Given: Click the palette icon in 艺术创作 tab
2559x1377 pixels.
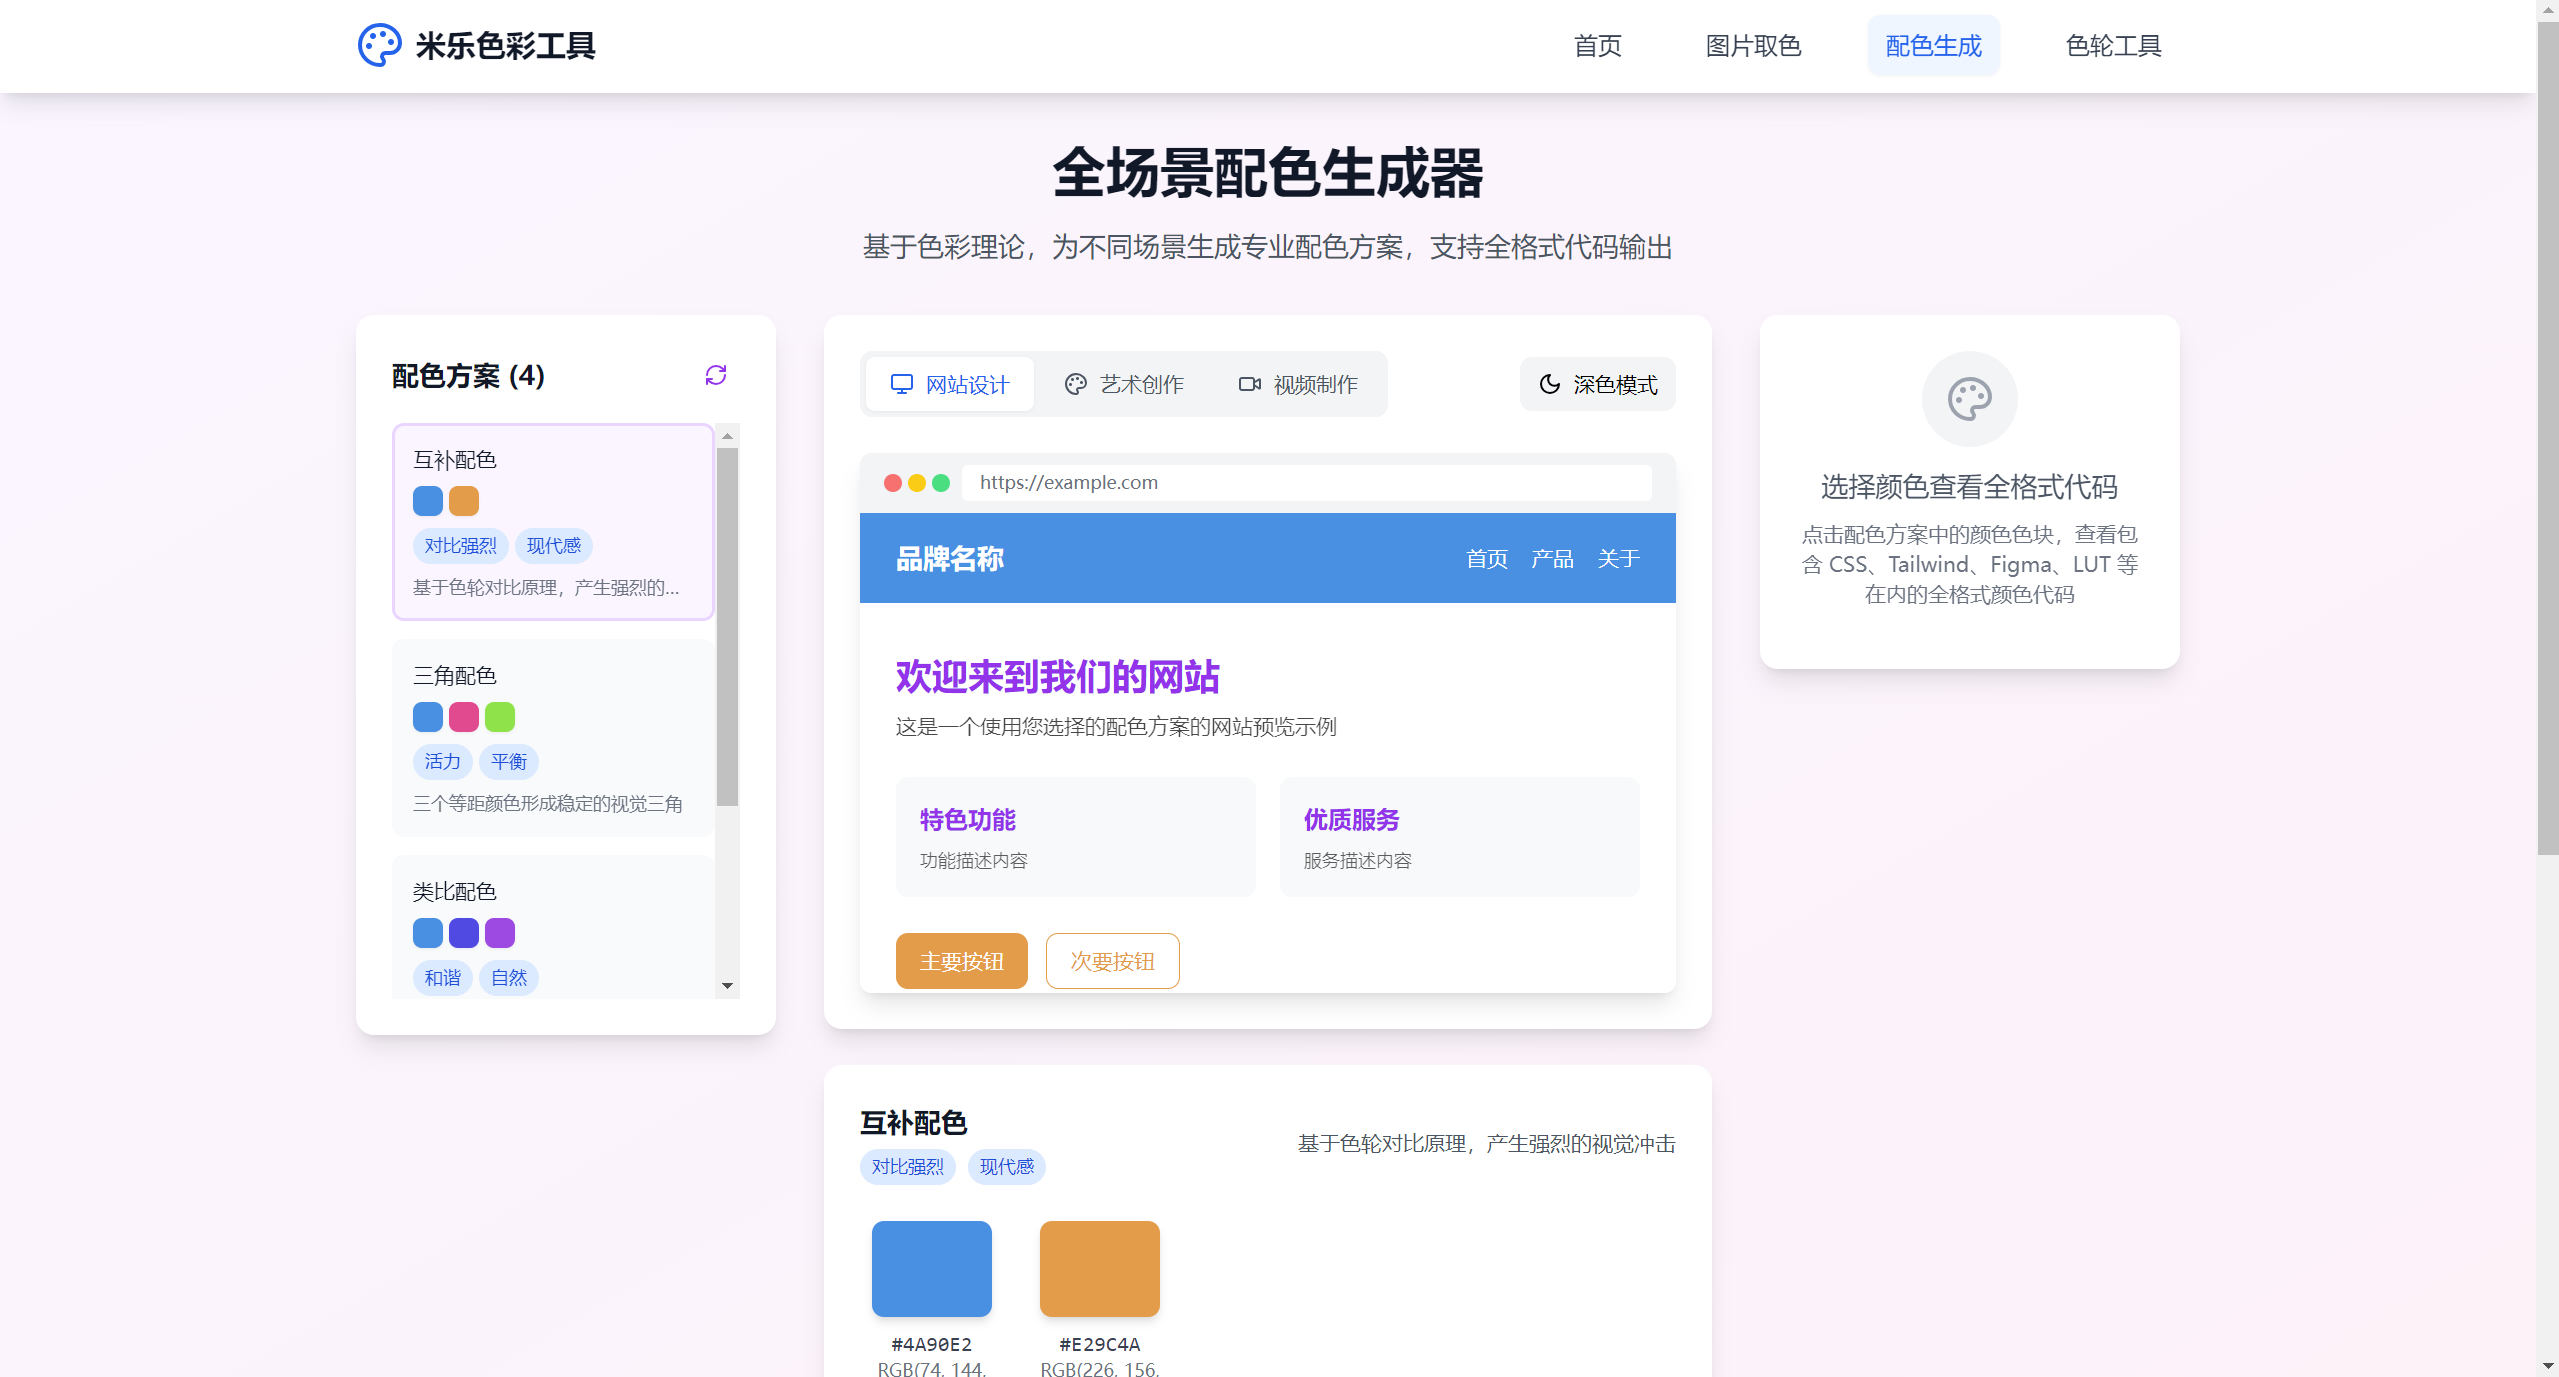Looking at the screenshot, I should [x=1075, y=384].
